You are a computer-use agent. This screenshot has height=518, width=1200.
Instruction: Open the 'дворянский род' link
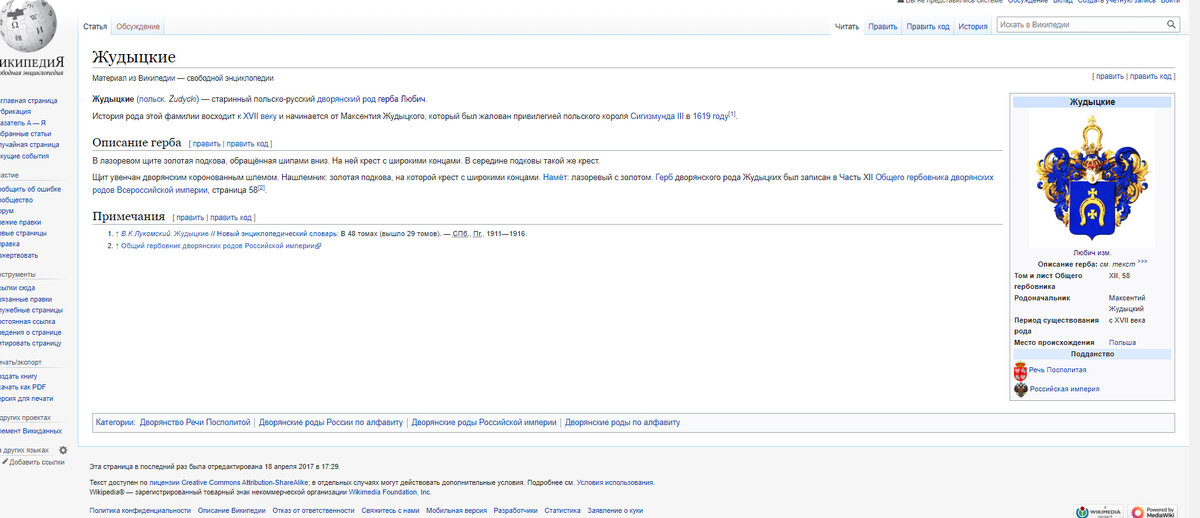(346, 99)
